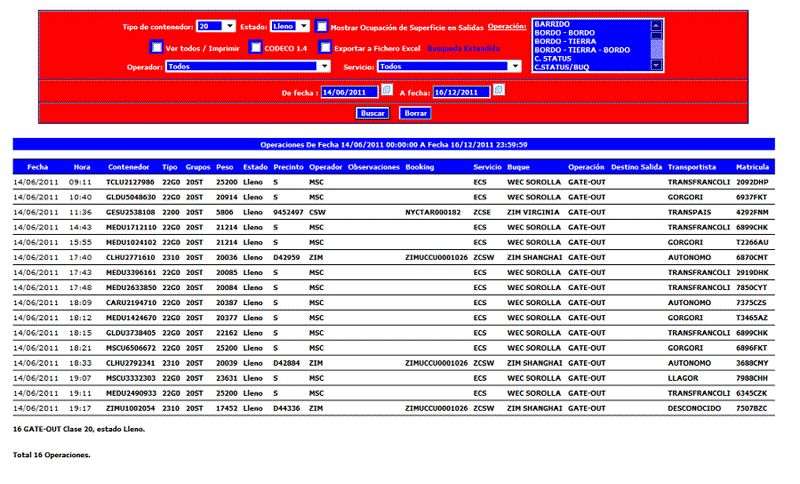Screen dimensions: 800x484
Task: Toggle Mostrar Ocupación de Superficie en Salidas checkbox
Action: pos(321,26)
